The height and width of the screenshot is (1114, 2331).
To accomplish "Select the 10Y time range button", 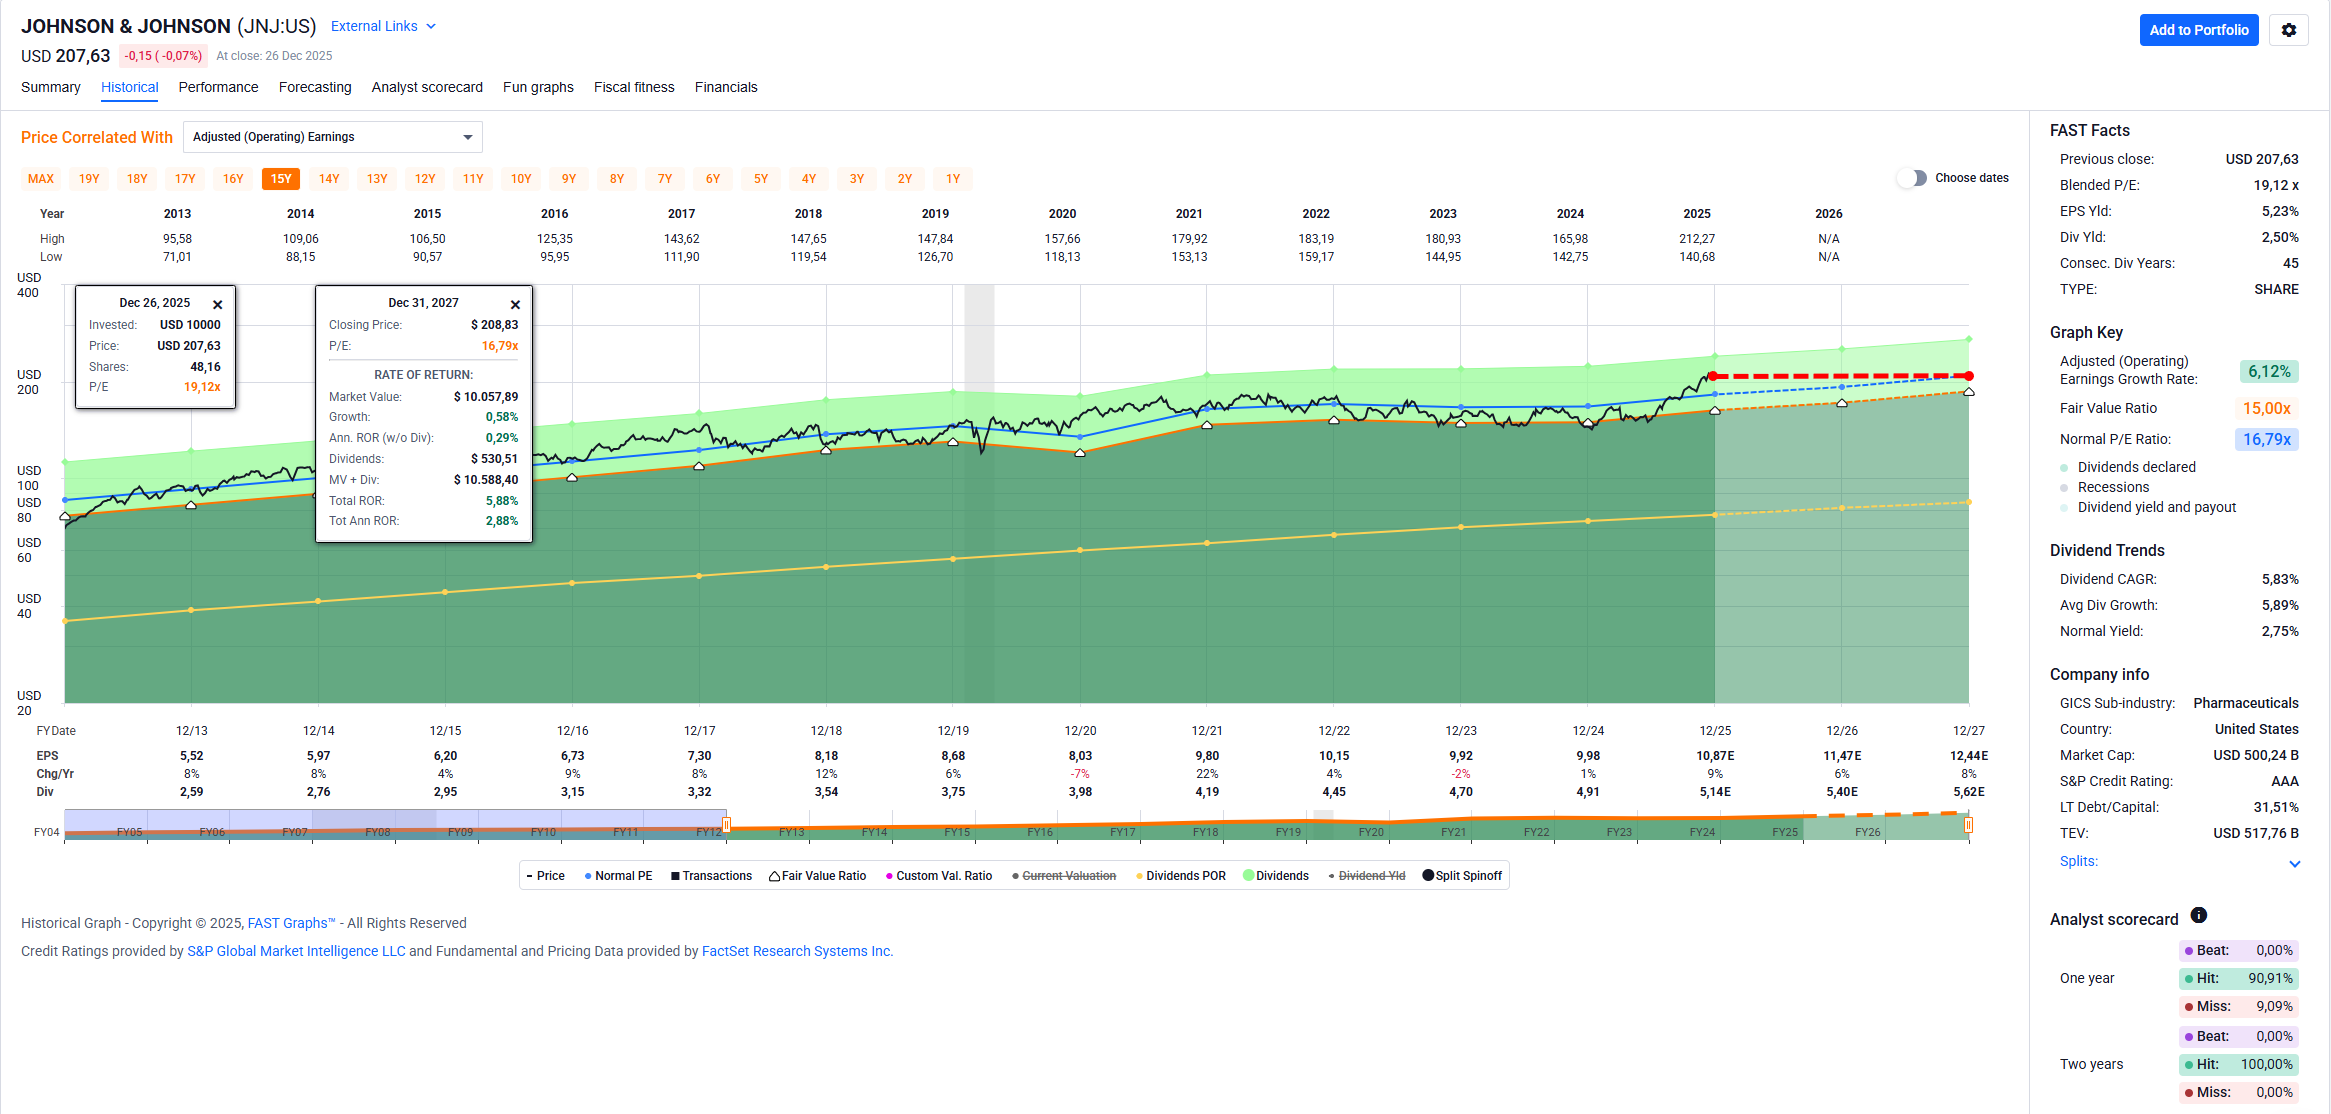I will [521, 179].
